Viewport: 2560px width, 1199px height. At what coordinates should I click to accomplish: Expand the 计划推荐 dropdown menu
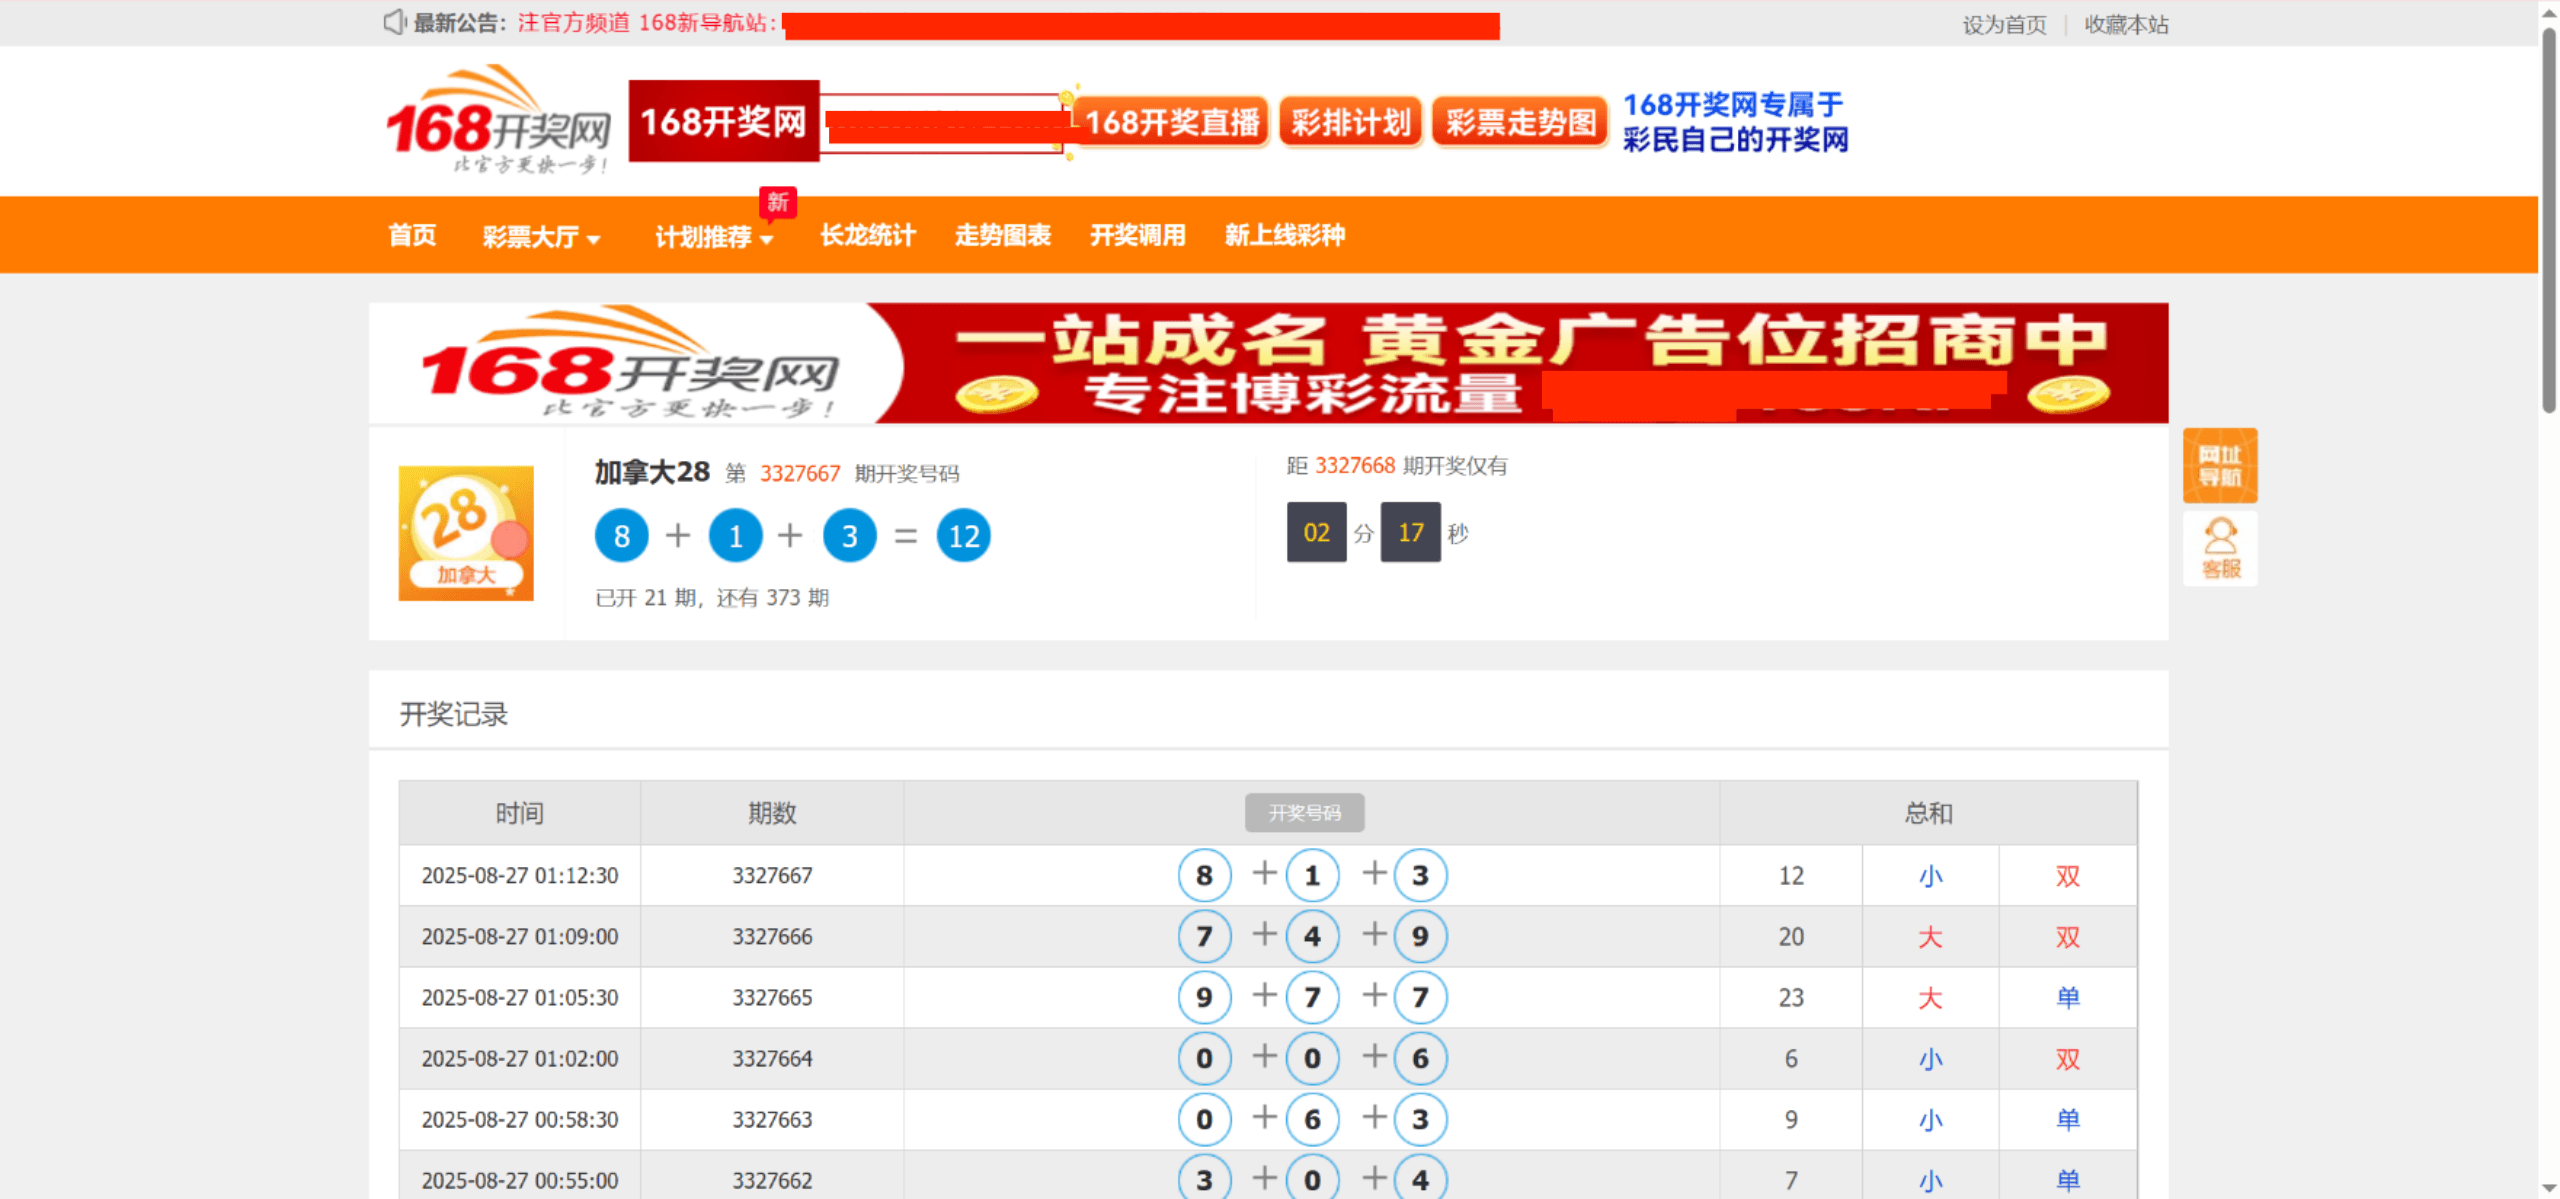[714, 237]
